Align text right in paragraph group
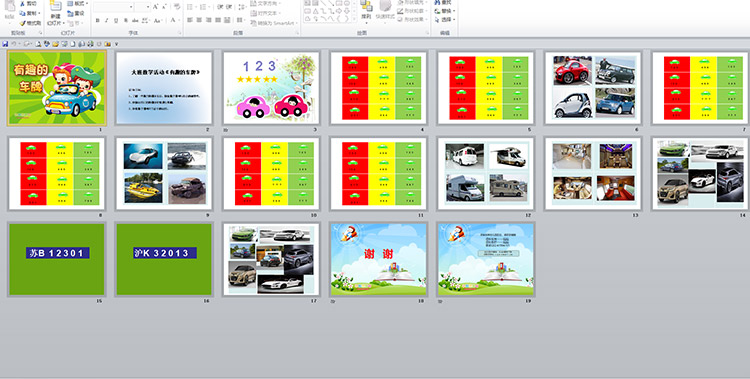This screenshot has height=379, width=750. (x=209, y=21)
